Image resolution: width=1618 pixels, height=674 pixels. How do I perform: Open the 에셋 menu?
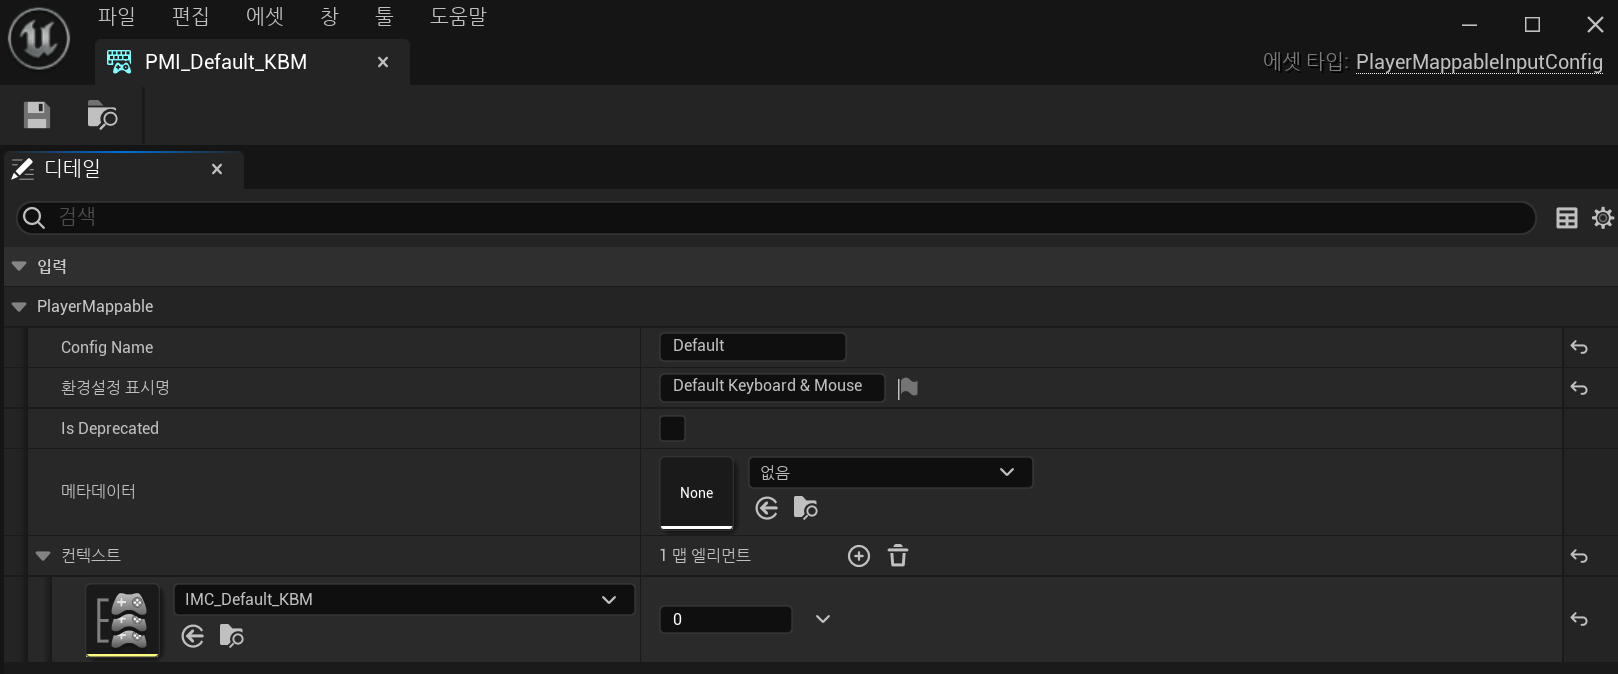265,17
